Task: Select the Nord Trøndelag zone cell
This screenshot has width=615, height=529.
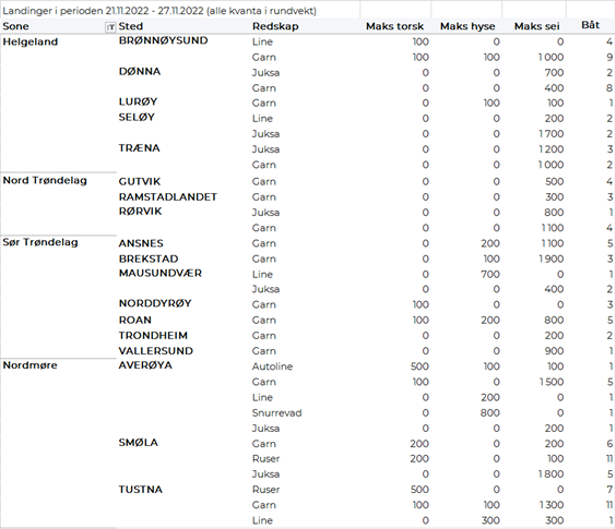Action: click(x=45, y=181)
